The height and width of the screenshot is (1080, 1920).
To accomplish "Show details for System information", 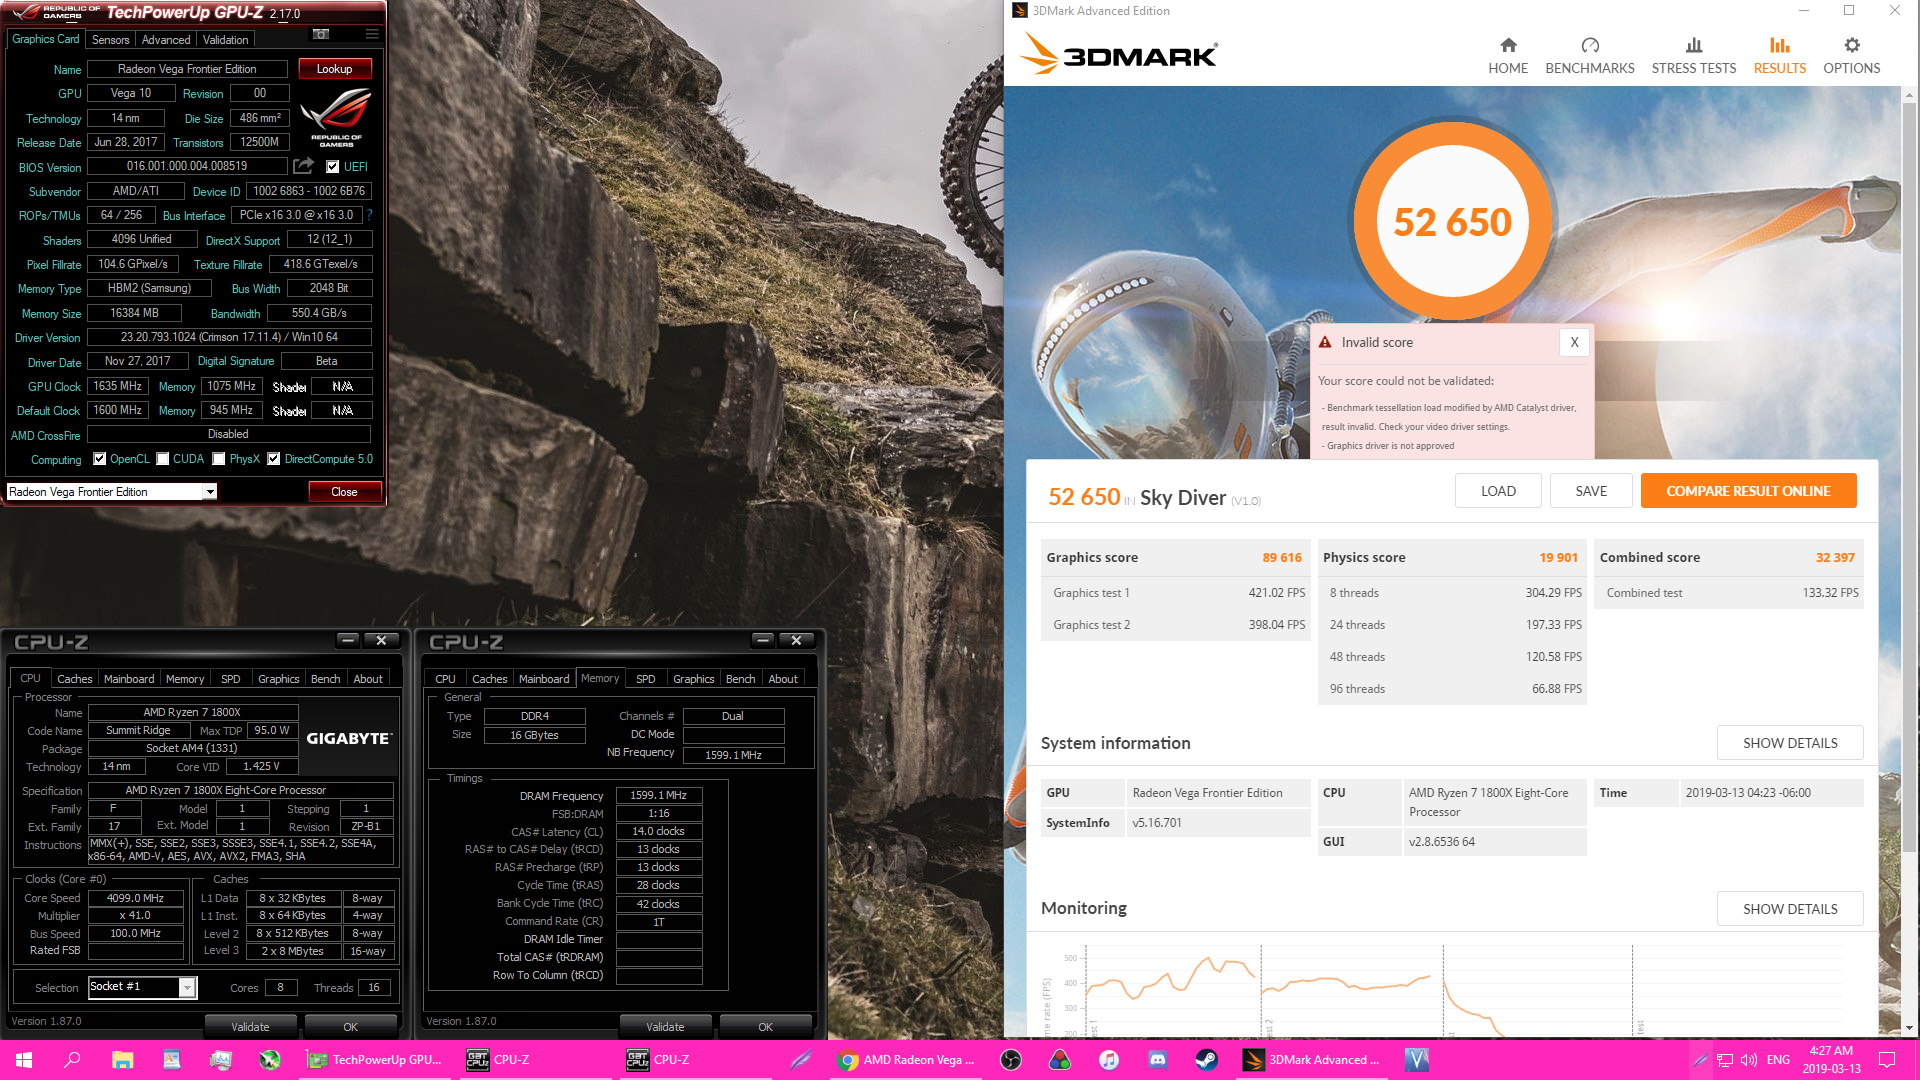I will point(1790,743).
